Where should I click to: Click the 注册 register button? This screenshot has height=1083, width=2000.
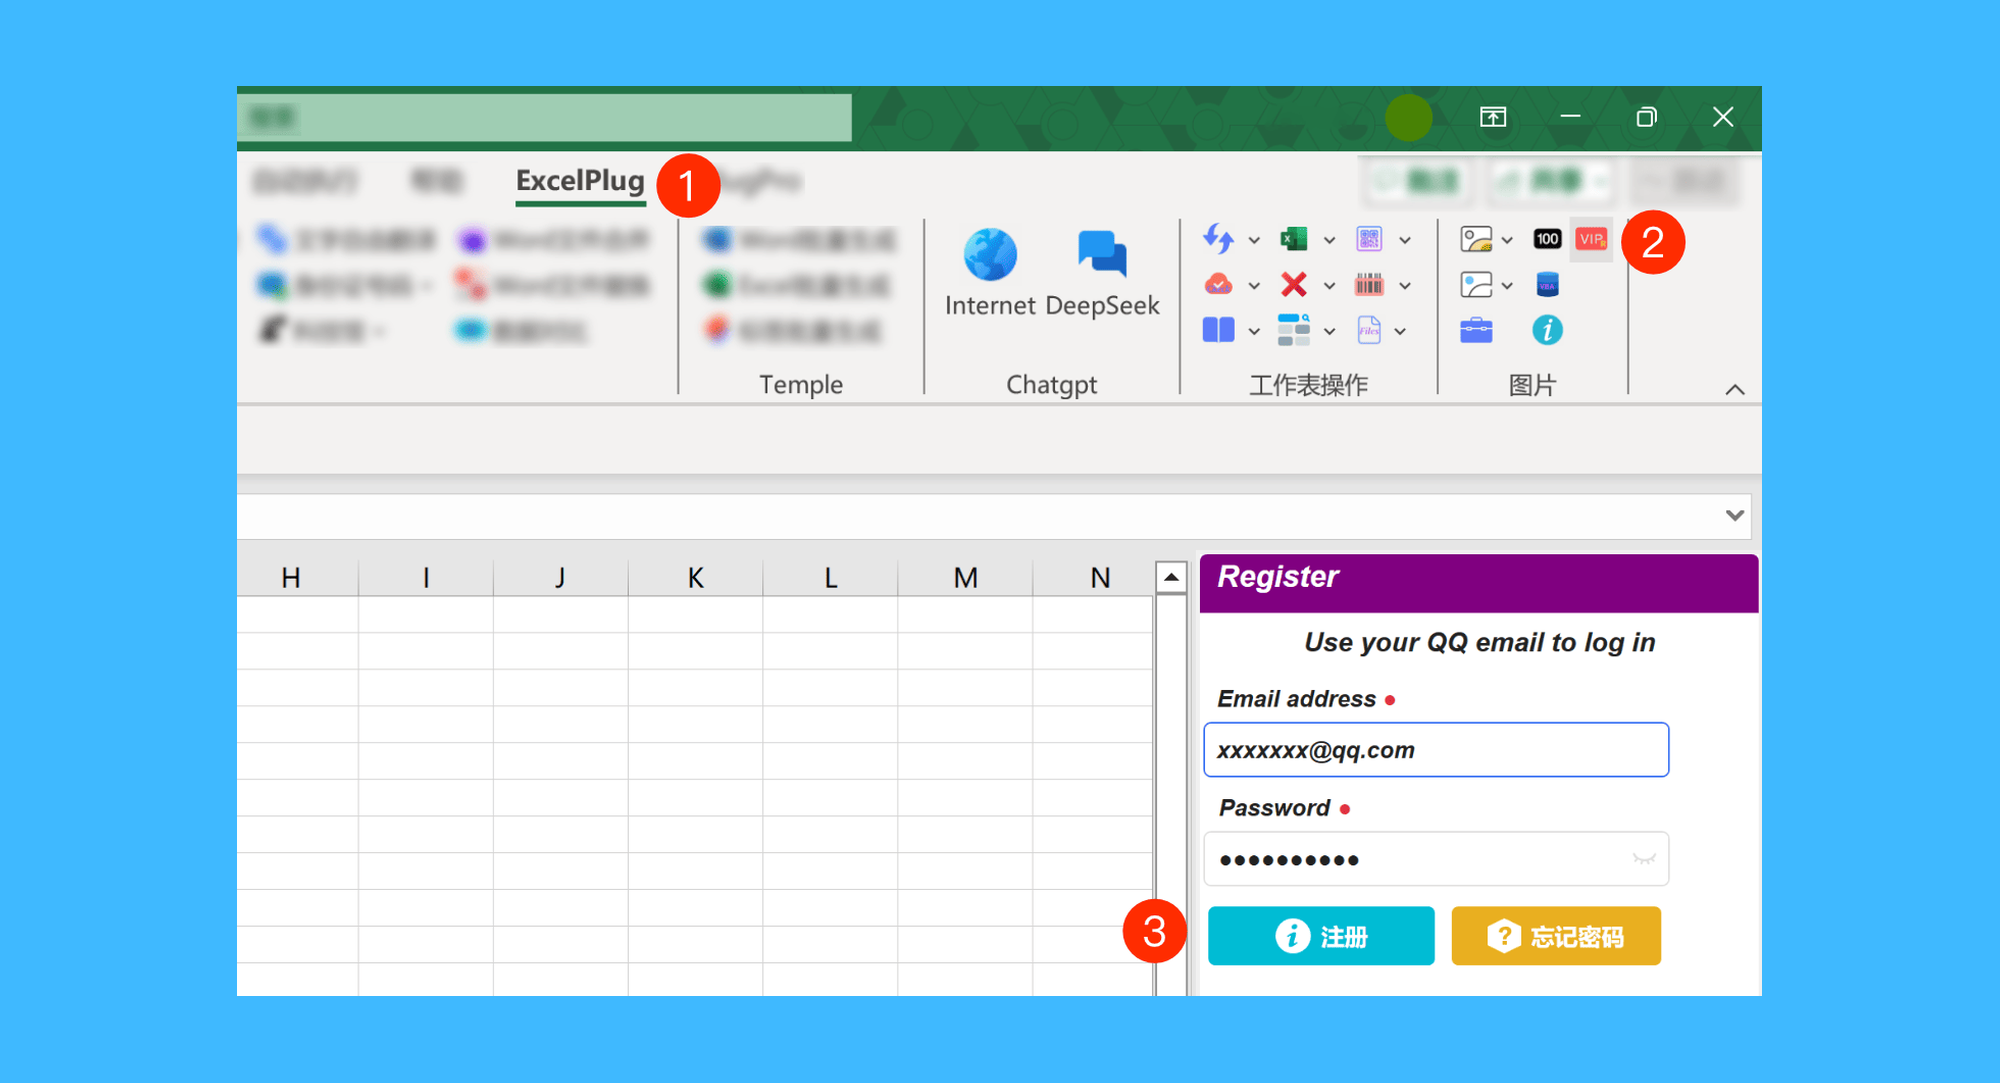point(1321,936)
